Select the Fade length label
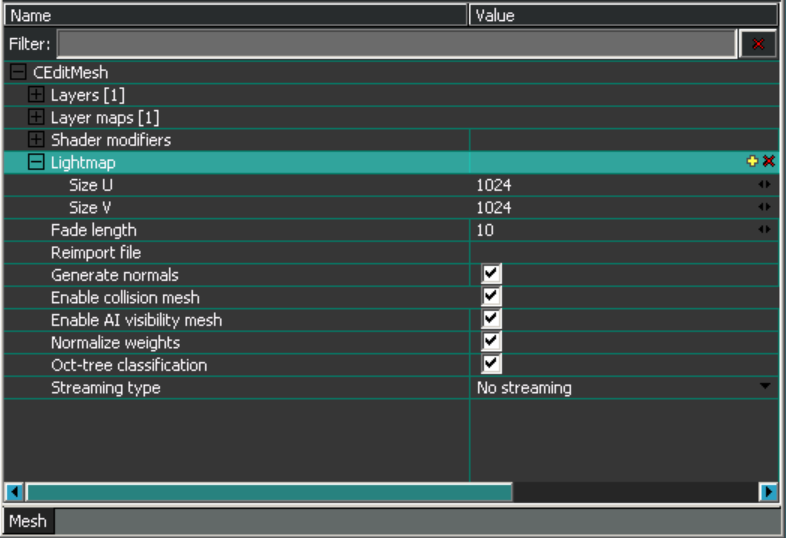 [x=94, y=230]
